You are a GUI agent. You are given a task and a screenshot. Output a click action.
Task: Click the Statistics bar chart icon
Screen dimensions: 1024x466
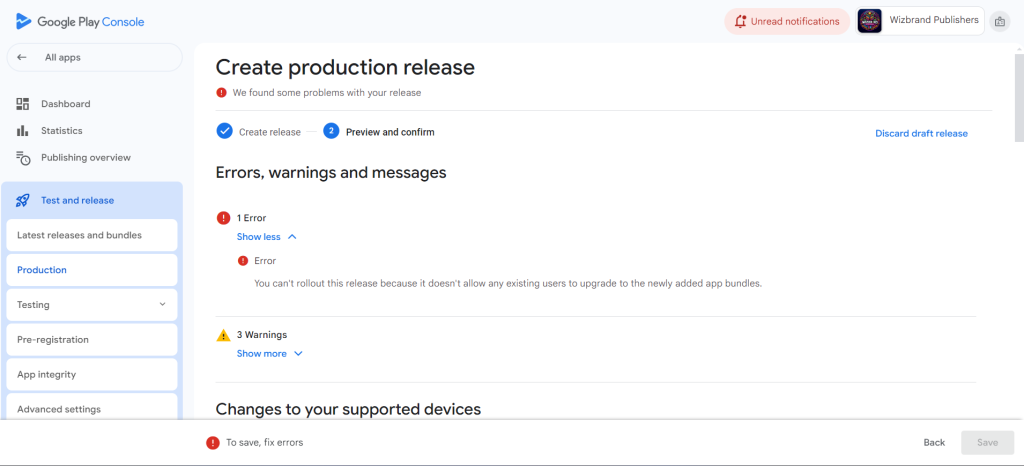pyautogui.click(x=23, y=131)
